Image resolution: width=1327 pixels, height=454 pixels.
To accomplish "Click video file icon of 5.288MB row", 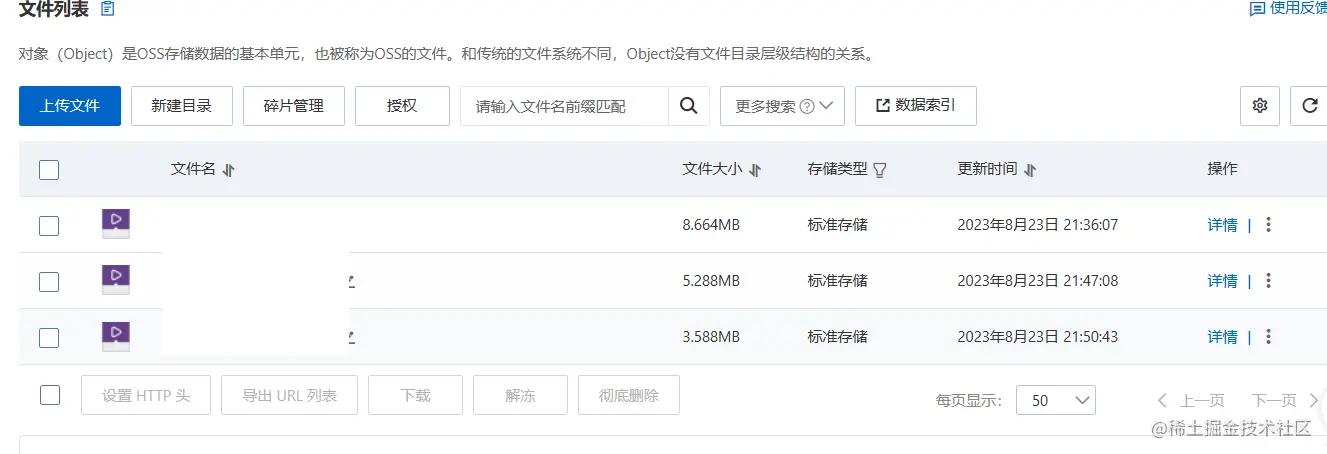I will pyautogui.click(x=116, y=279).
